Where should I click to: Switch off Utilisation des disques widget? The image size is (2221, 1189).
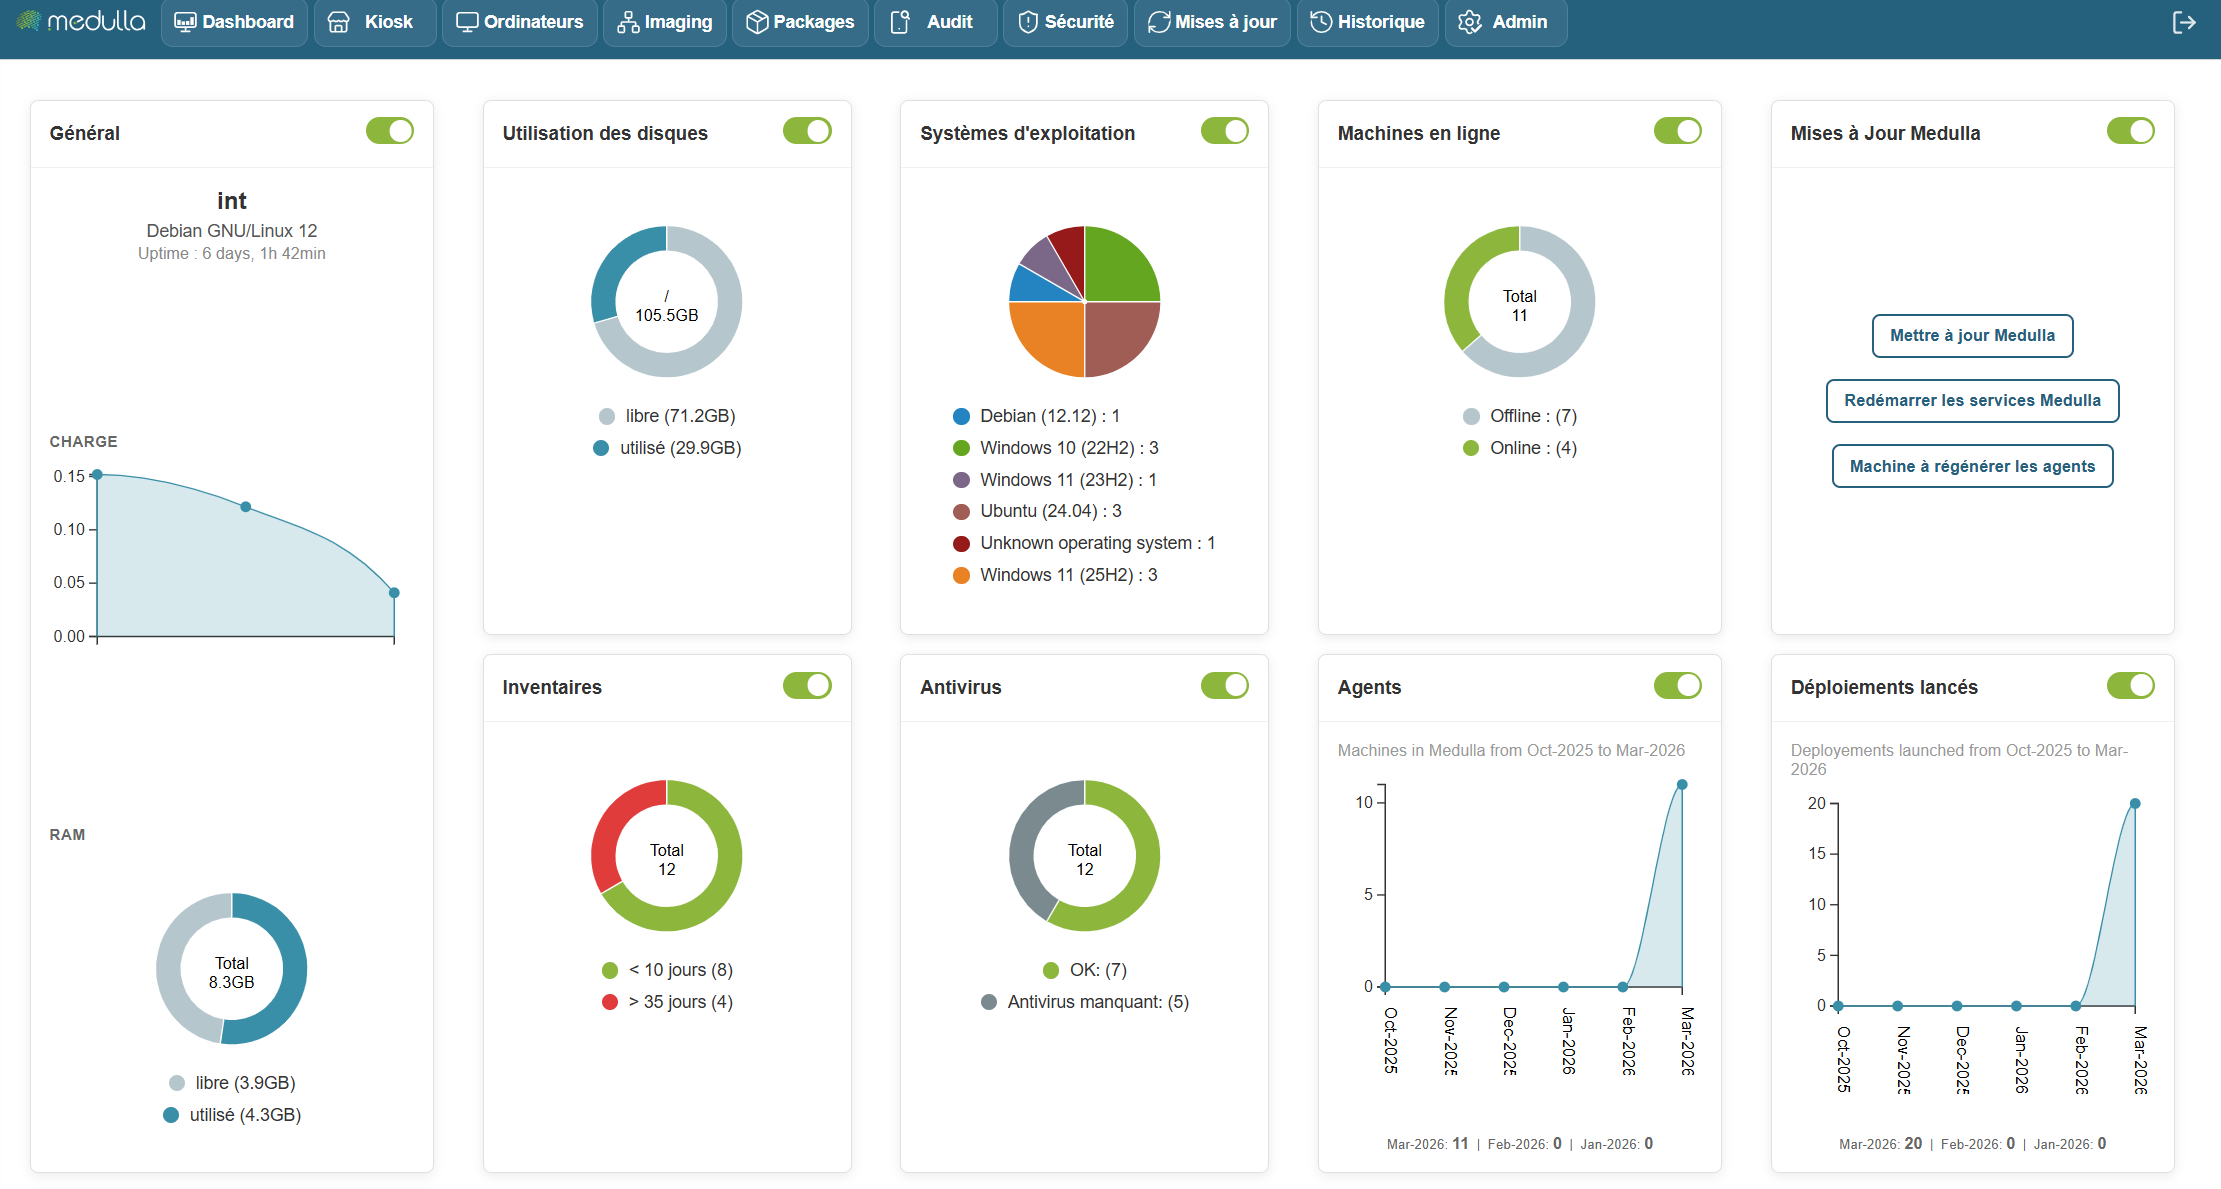point(807,131)
